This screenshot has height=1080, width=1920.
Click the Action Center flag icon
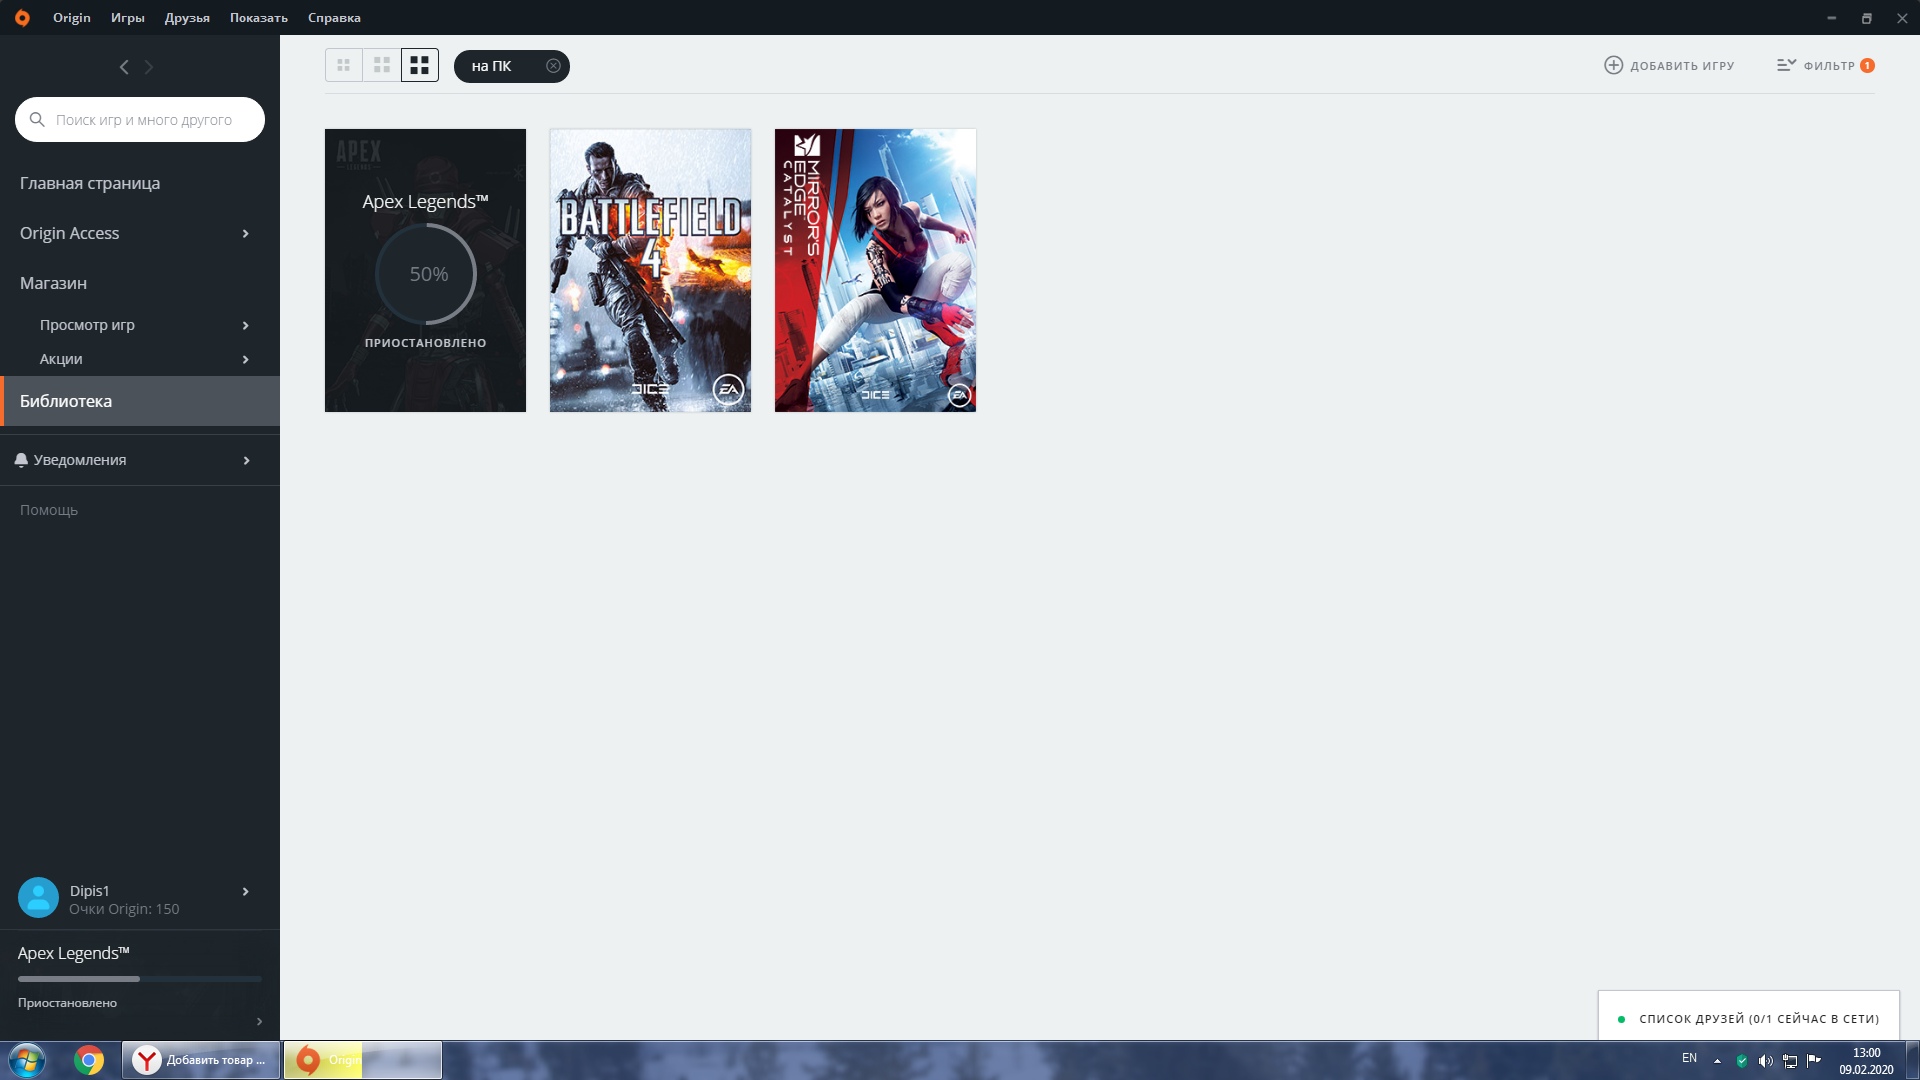(1814, 1060)
